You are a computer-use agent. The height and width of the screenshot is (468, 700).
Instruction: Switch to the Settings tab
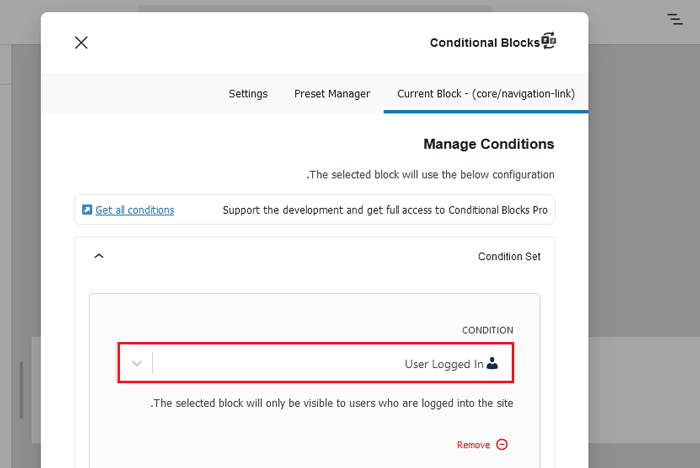[248, 94]
